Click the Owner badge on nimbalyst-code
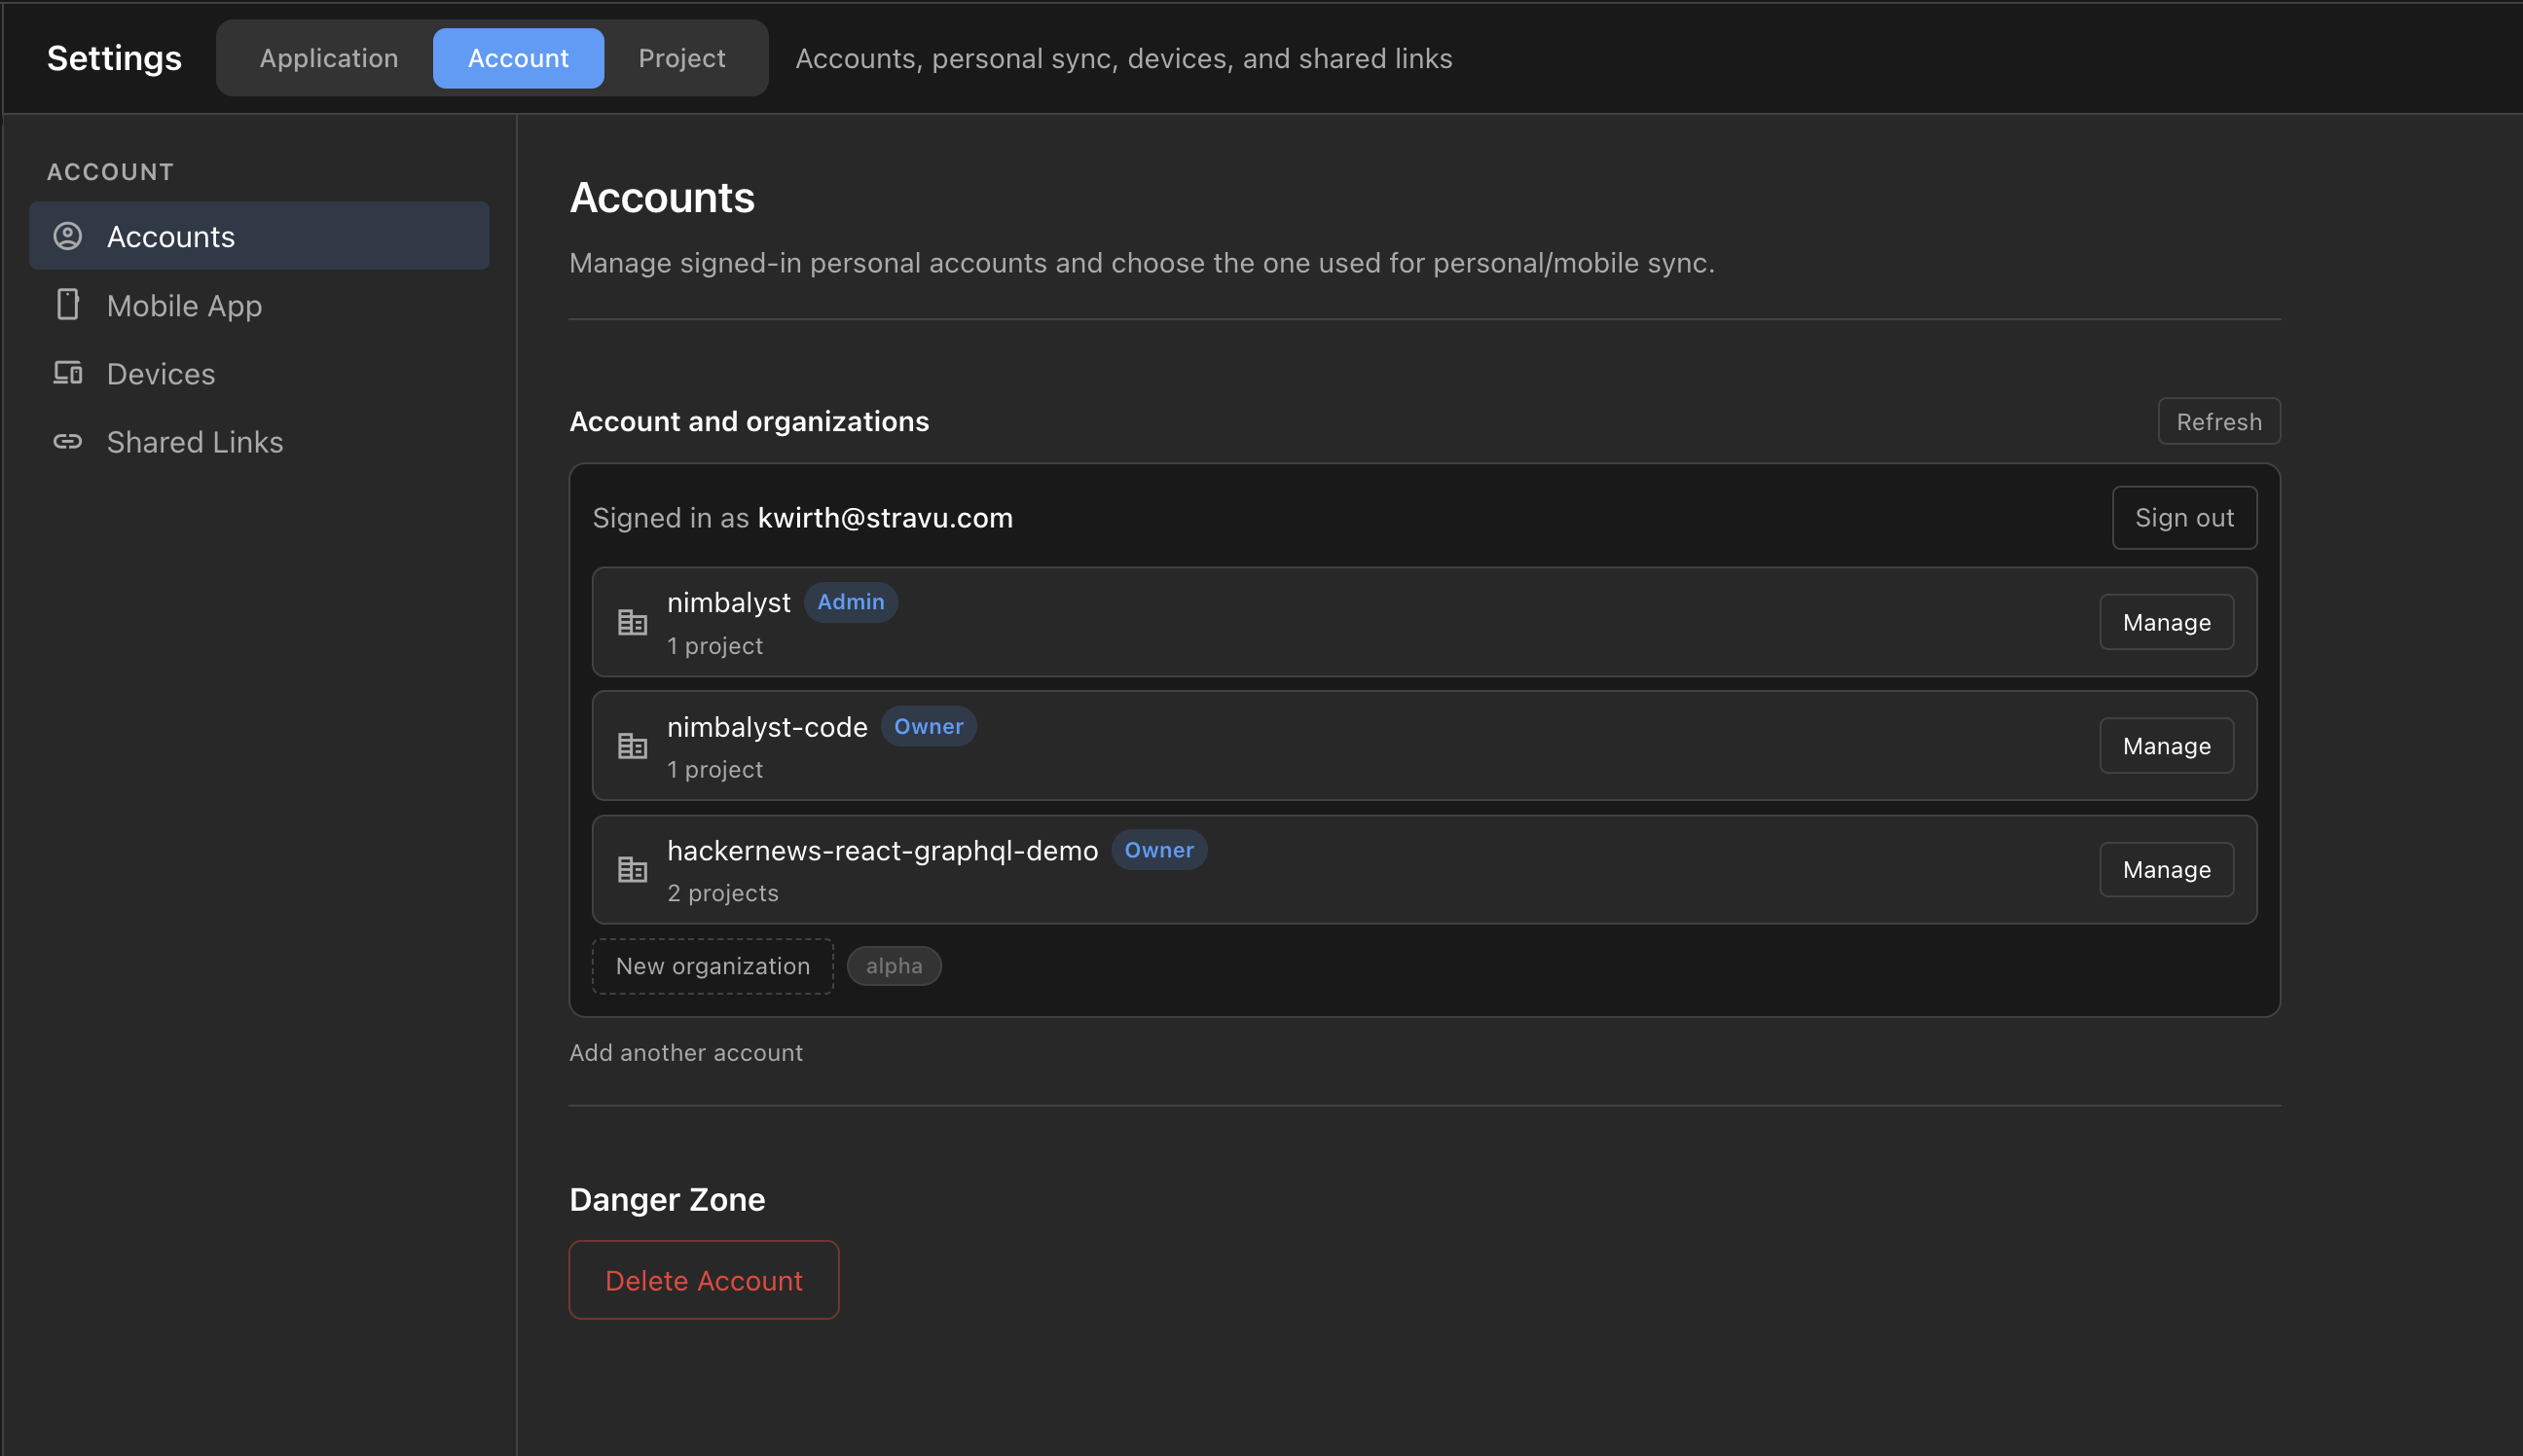The image size is (2523, 1456). coord(928,726)
